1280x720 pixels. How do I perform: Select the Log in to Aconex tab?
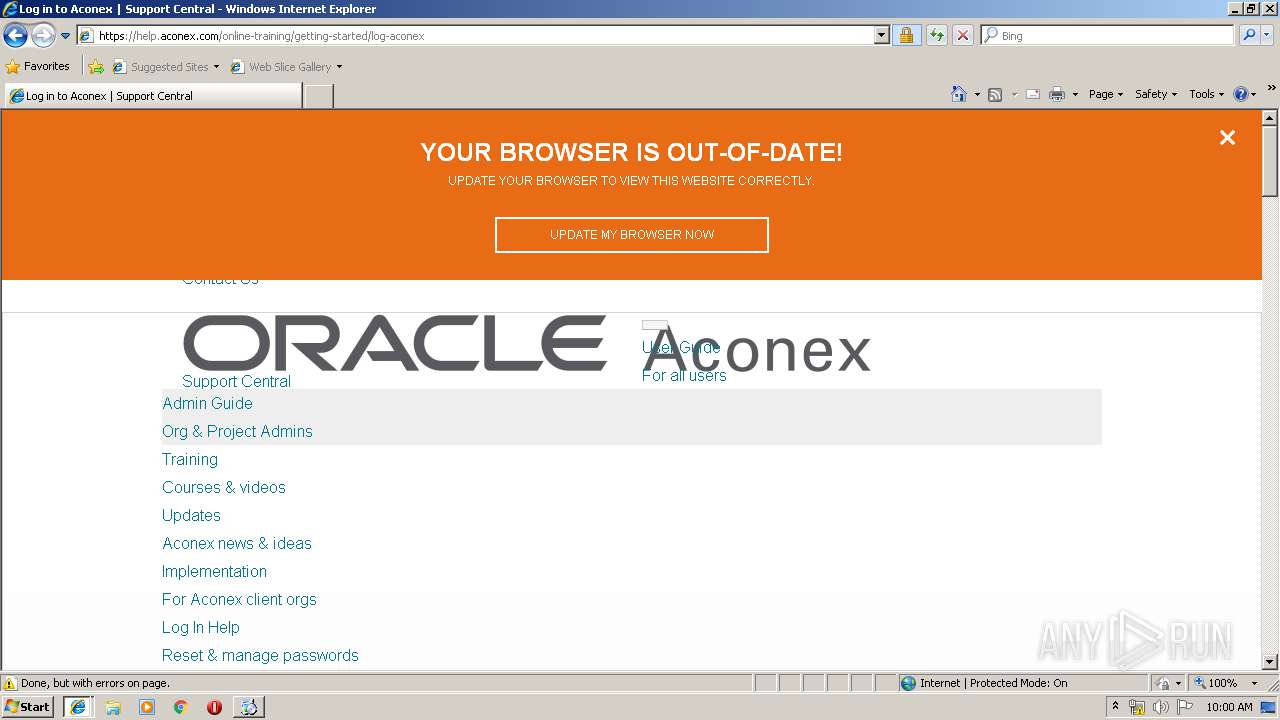point(153,96)
